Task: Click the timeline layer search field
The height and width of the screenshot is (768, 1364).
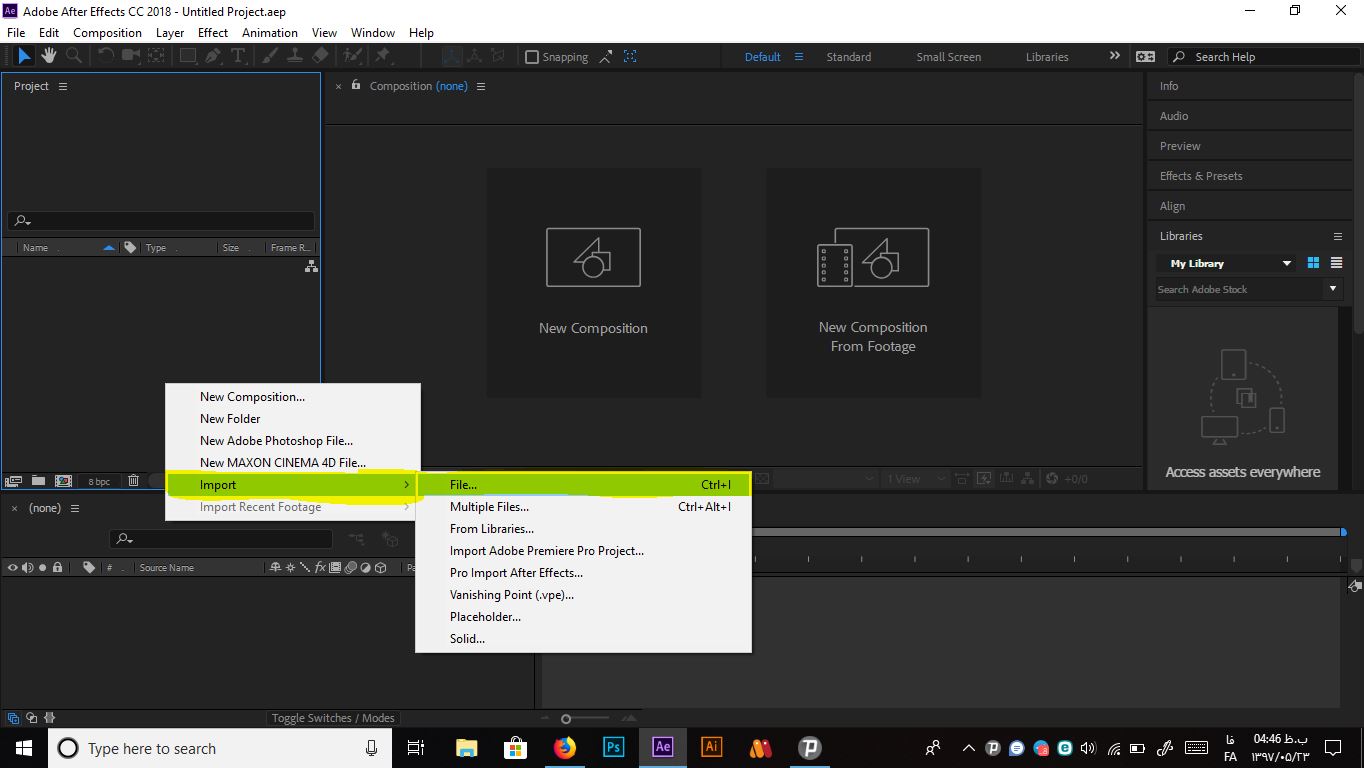Action: pos(221,539)
